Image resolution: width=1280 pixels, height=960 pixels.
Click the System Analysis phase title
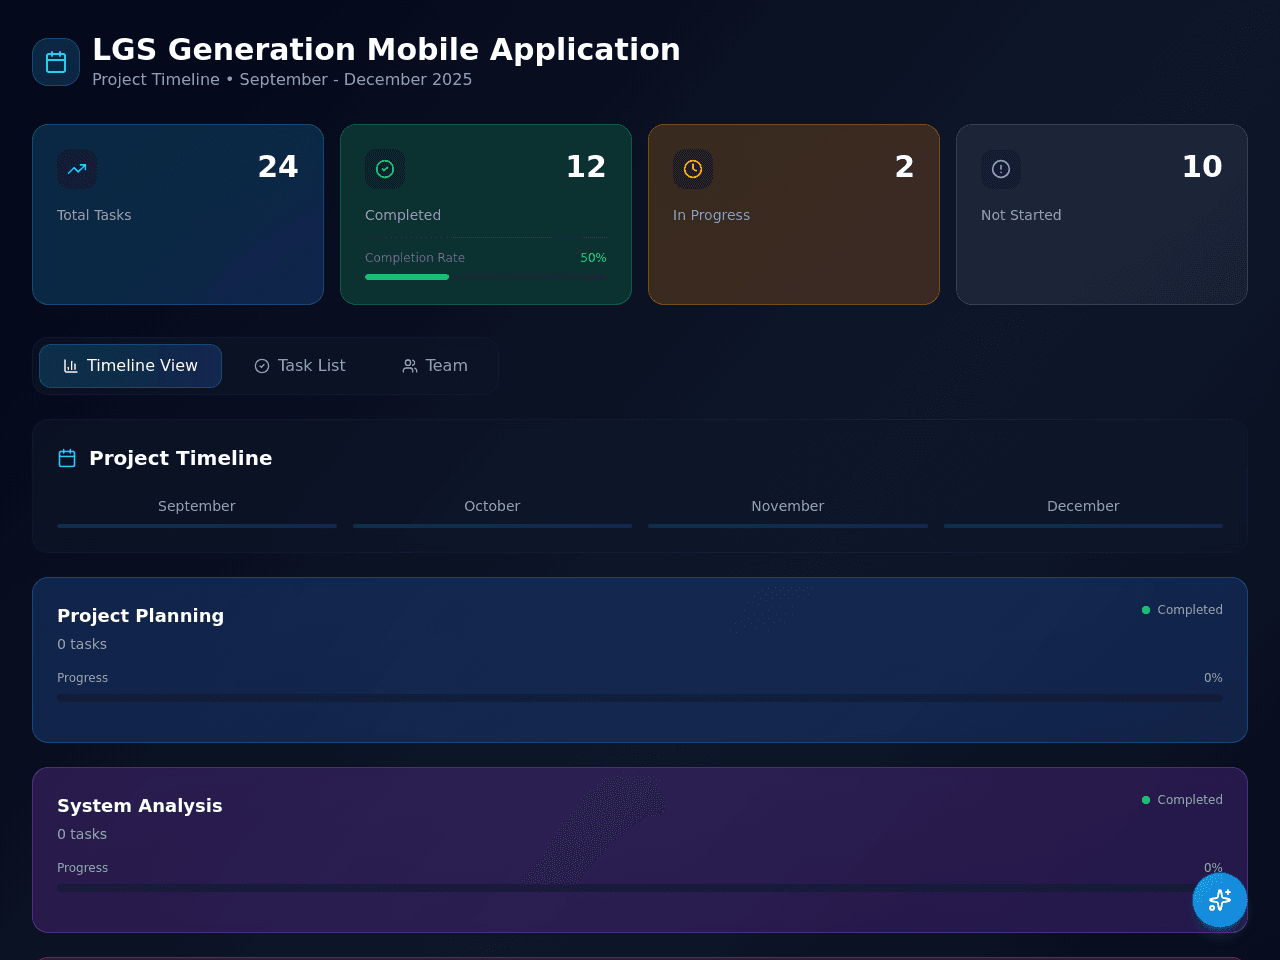click(139, 806)
